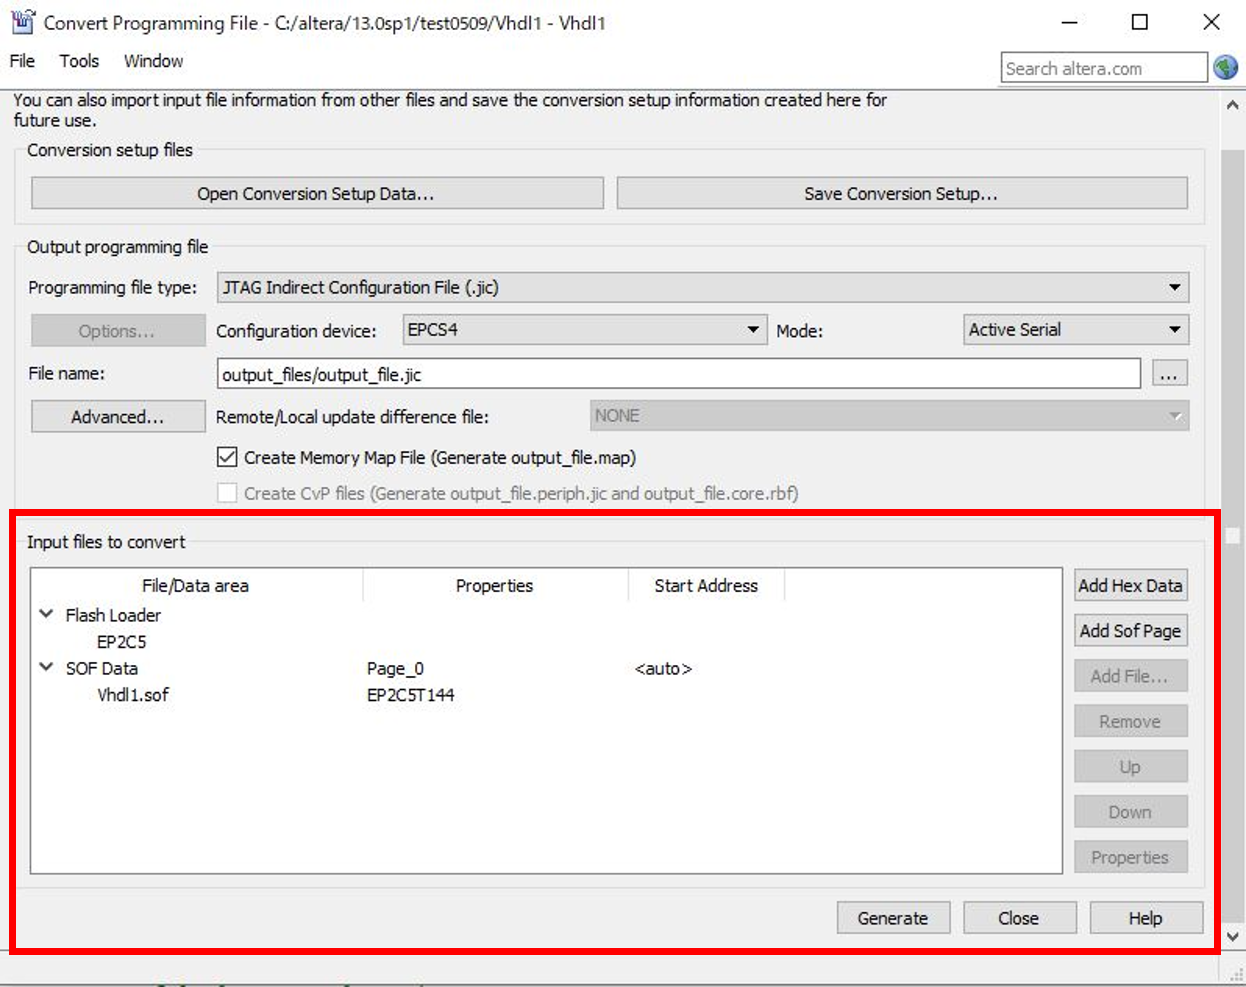Click the altera.com globe search icon
Viewport: 1246px width, 987px height.
(1226, 68)
